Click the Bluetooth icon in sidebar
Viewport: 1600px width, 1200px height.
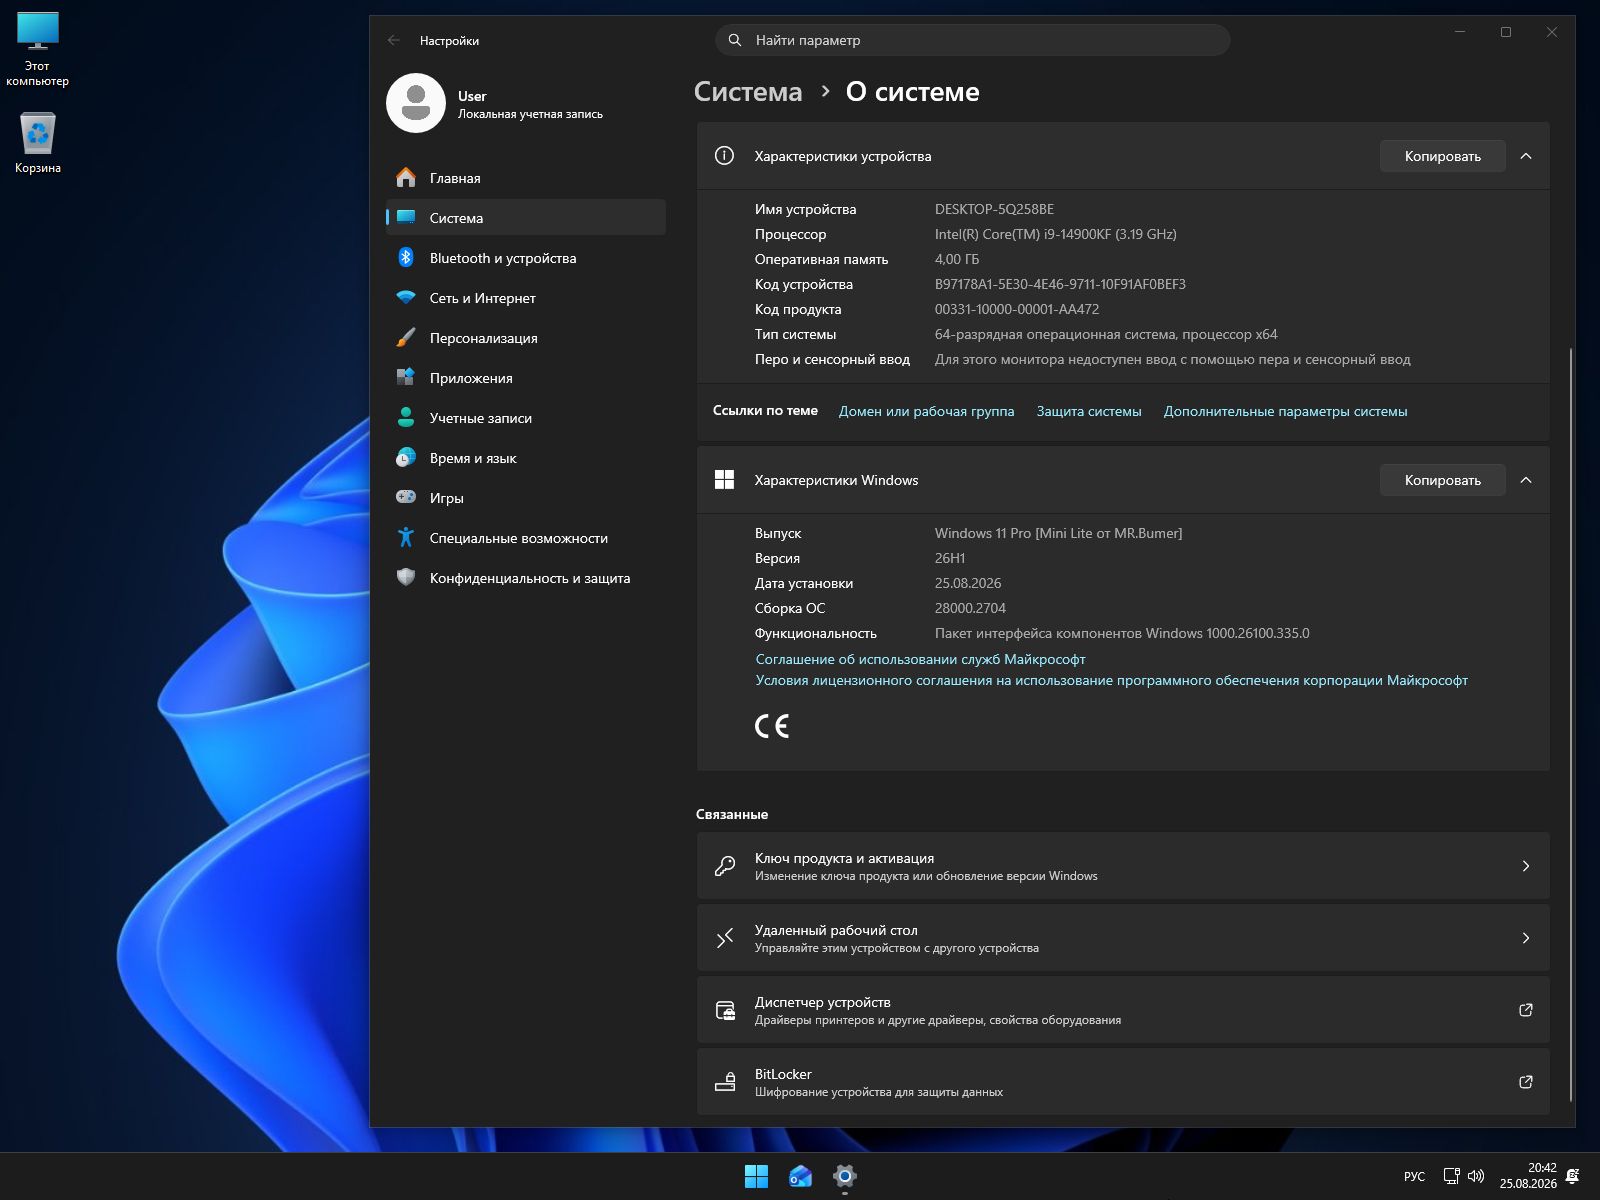coord(406,258)
